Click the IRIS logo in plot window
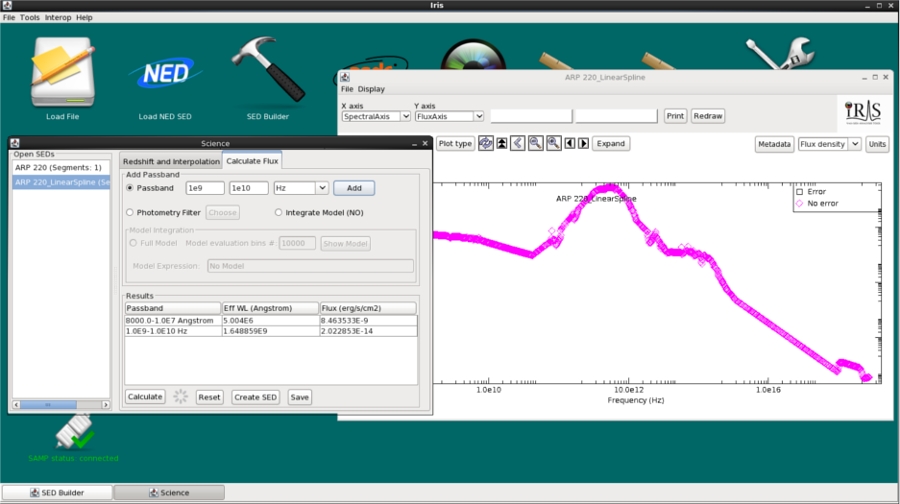This screenshot has width=900, height=504. (x=863, y=111)
